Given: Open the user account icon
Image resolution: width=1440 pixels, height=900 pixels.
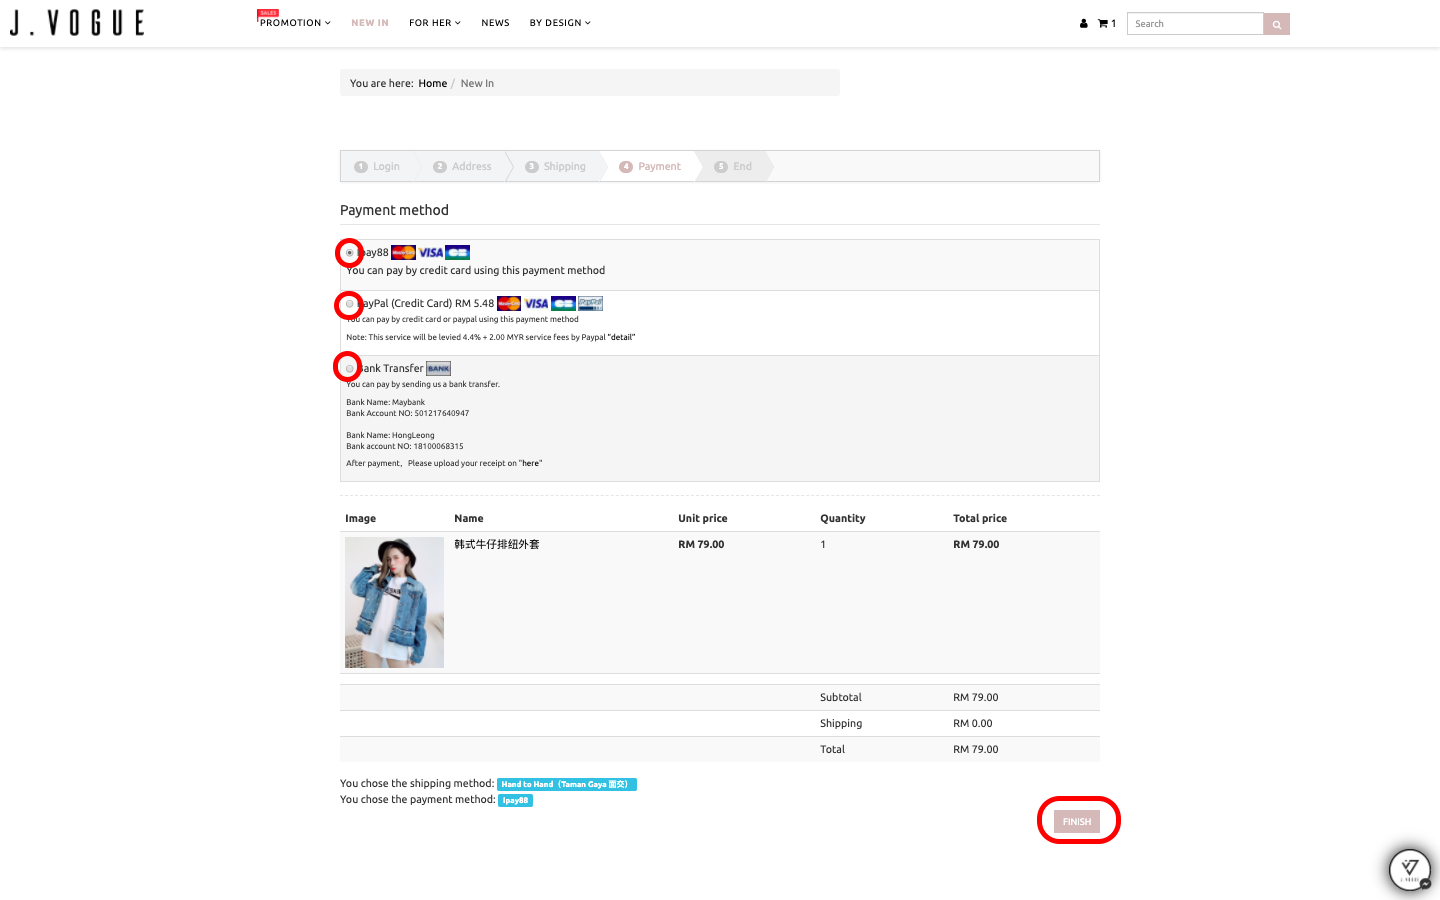Looking at the screenshot, I should [x=1083, y=24].
